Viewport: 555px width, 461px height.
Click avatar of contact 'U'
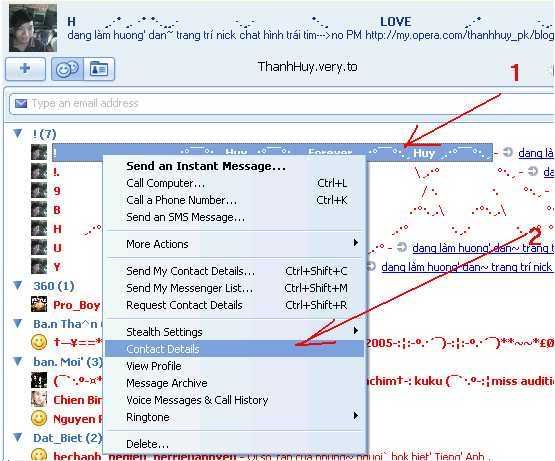(39, 247)
